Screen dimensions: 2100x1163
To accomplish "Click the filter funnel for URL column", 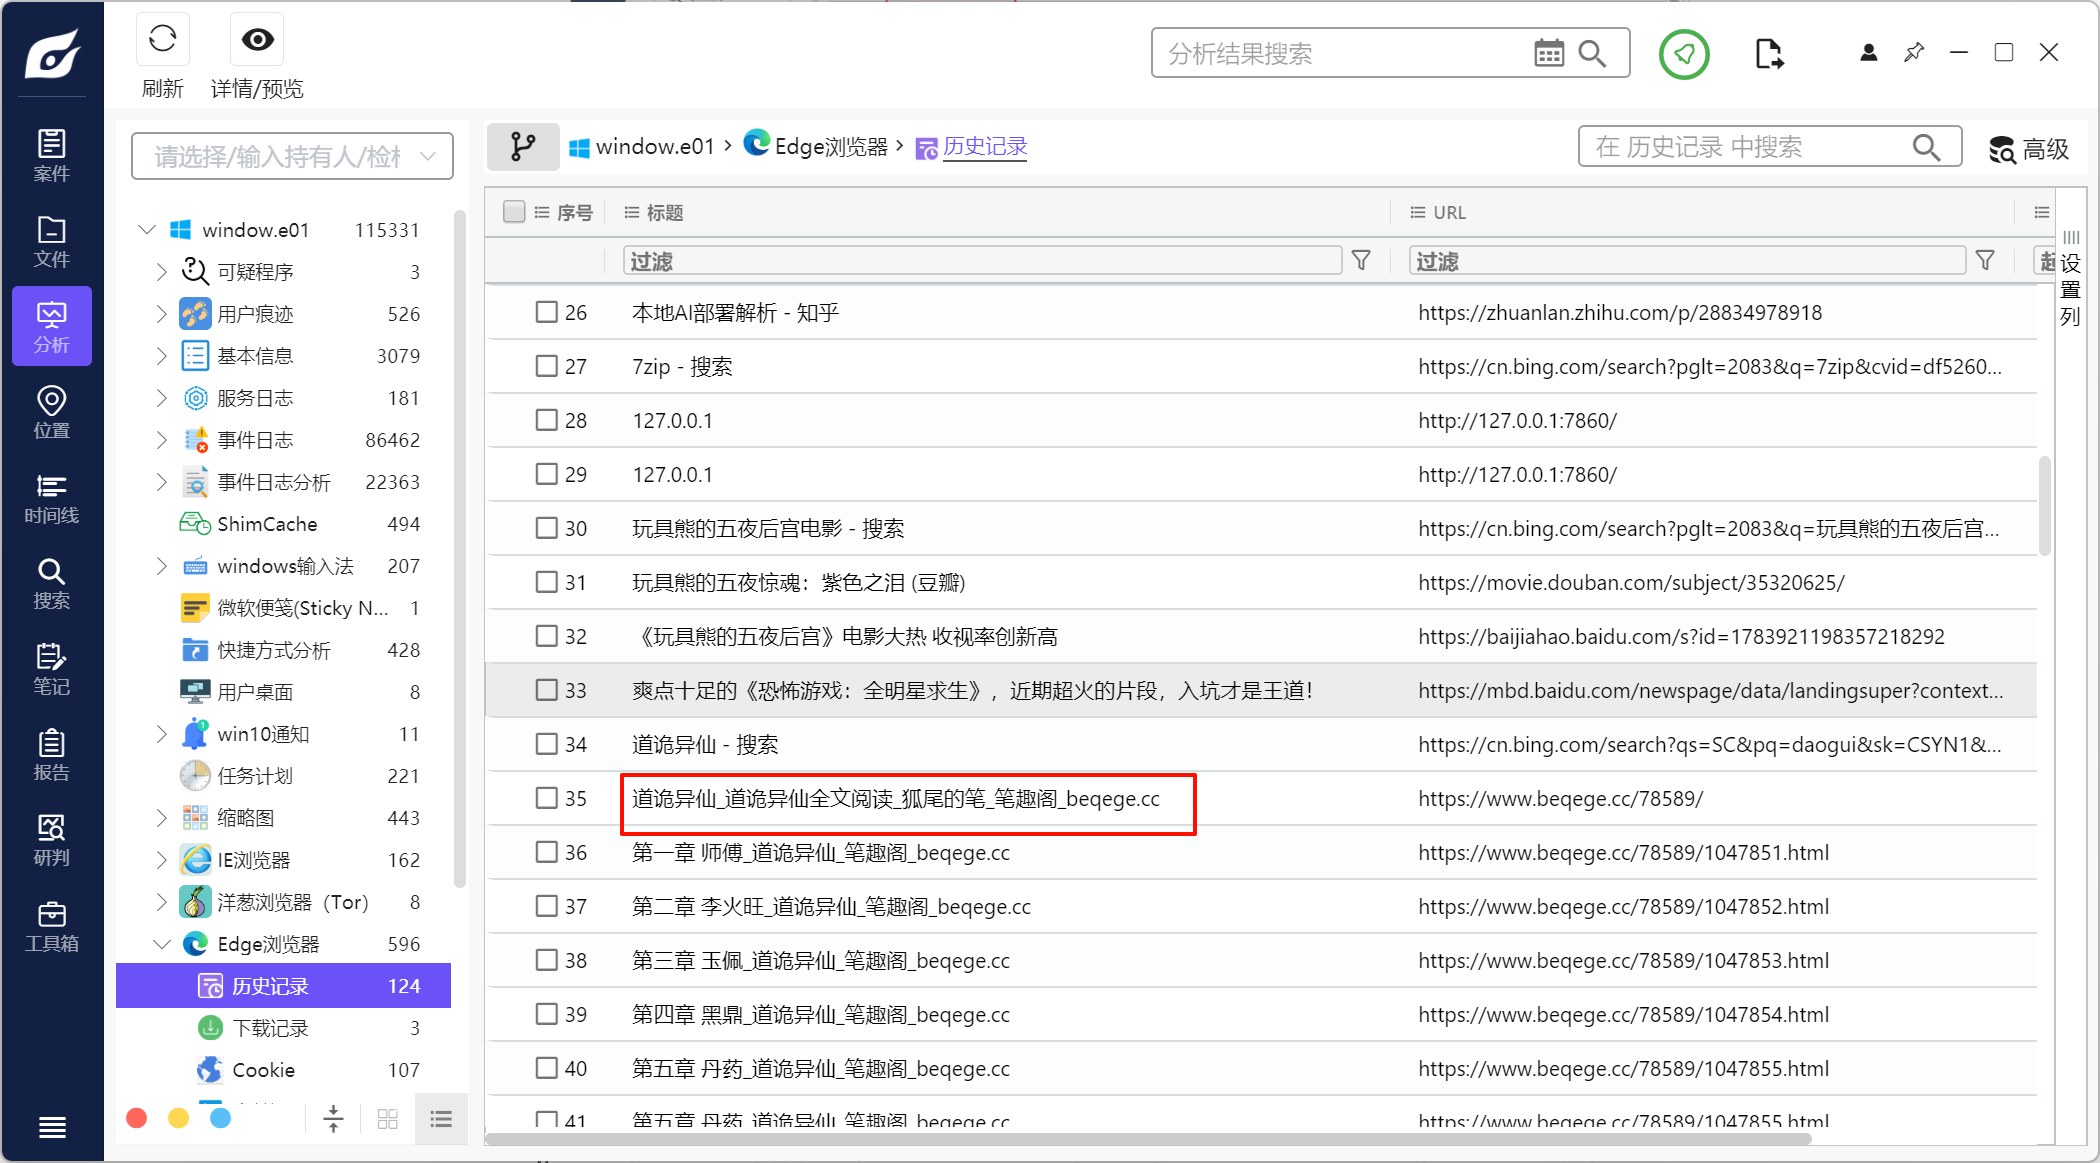I will click(1986, 261).
